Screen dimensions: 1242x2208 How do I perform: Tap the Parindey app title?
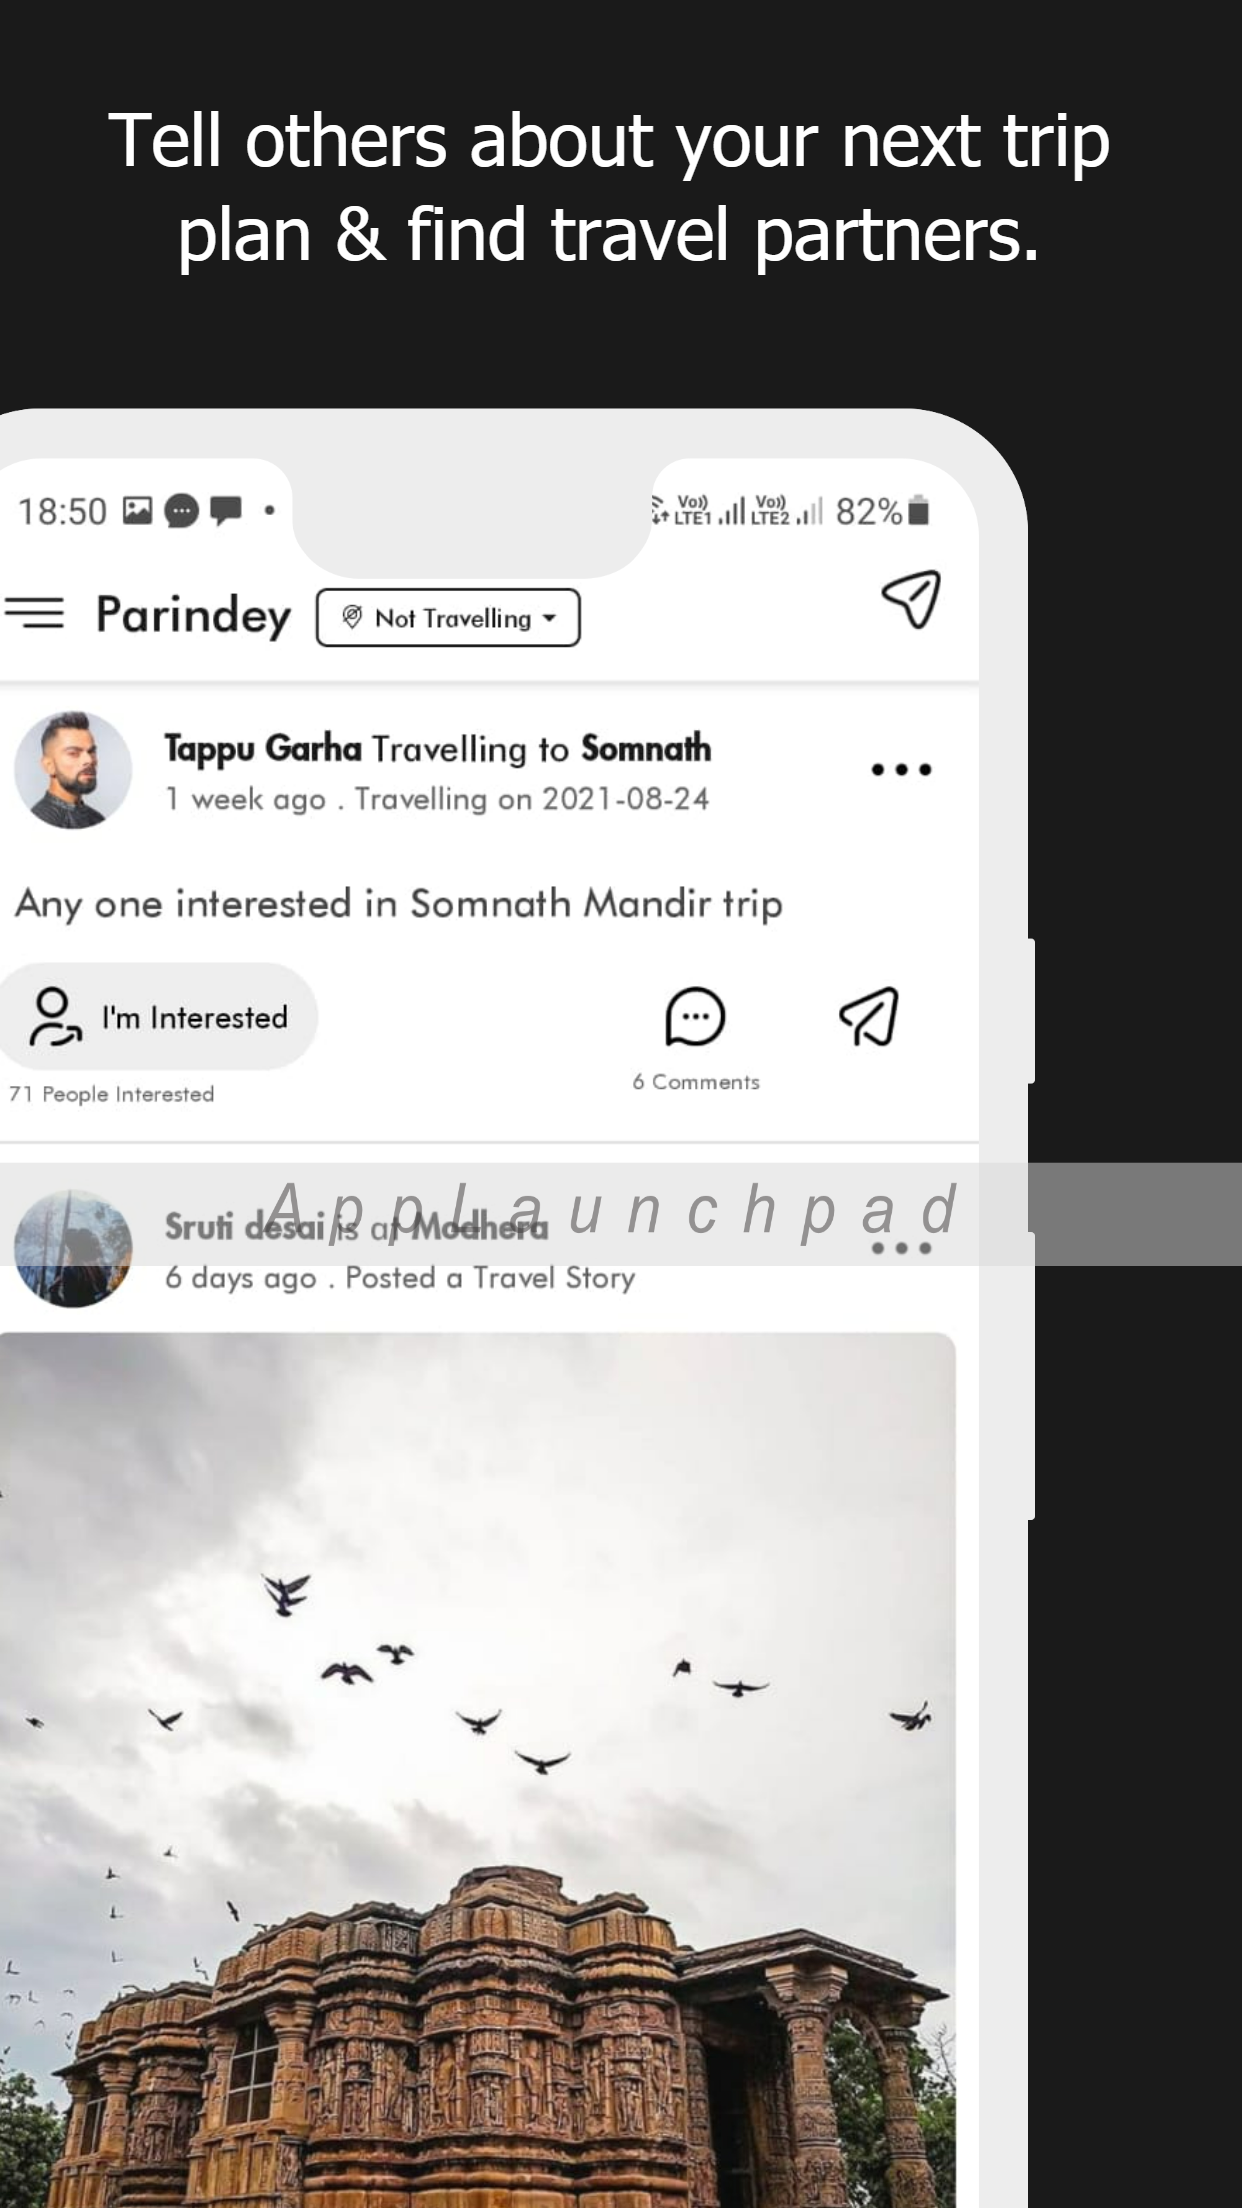point(193,615)
